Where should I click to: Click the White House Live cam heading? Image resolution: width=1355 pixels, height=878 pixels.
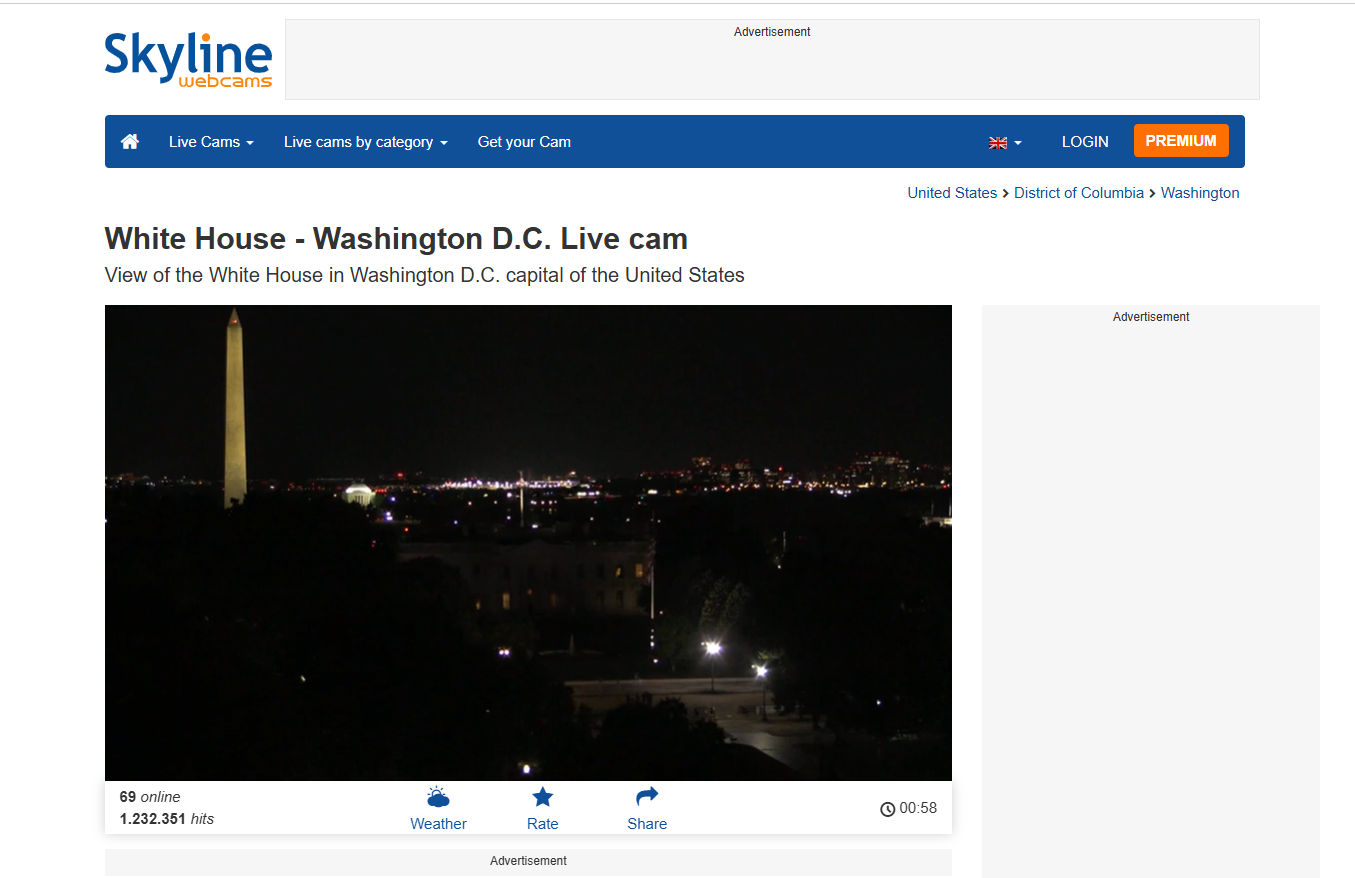click(396, 239)
